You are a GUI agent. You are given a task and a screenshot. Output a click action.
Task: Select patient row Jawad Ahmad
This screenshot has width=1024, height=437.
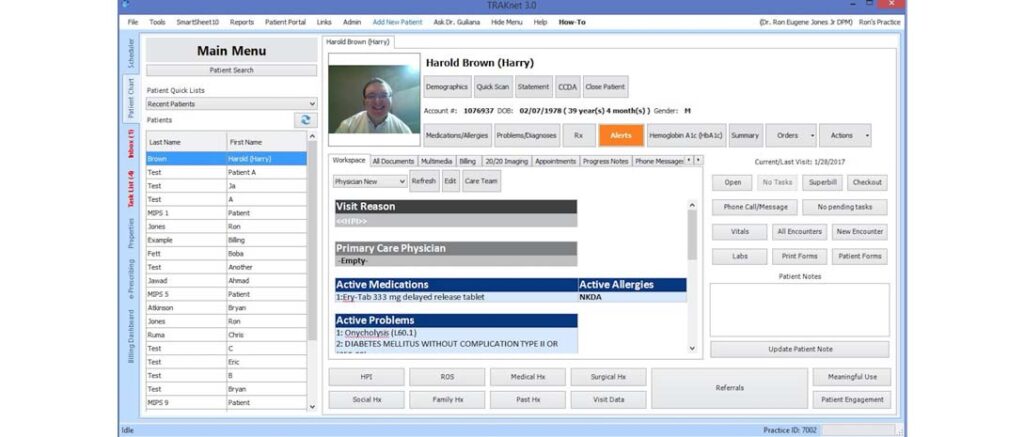[226, 281]
